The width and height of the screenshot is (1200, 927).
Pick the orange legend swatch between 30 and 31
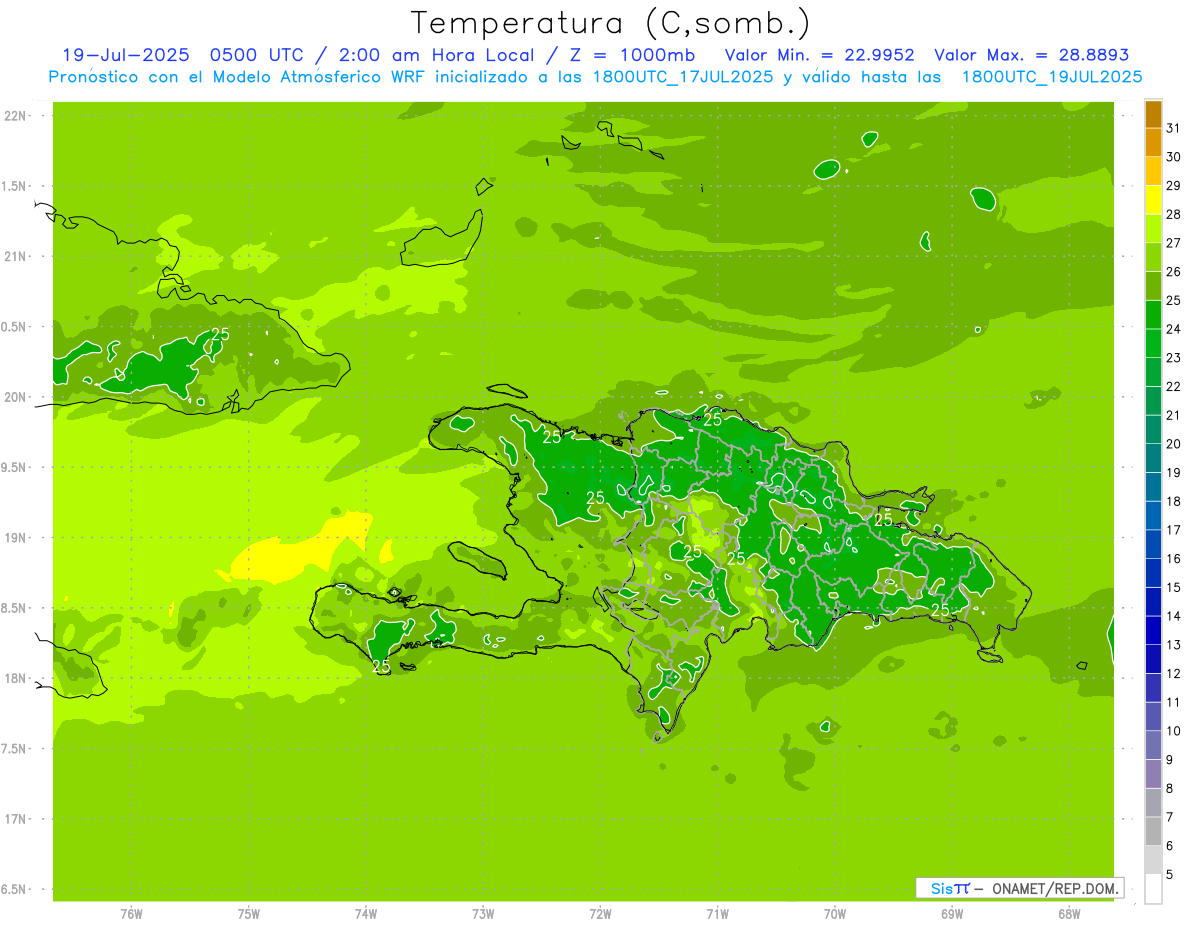point(1153,142)
